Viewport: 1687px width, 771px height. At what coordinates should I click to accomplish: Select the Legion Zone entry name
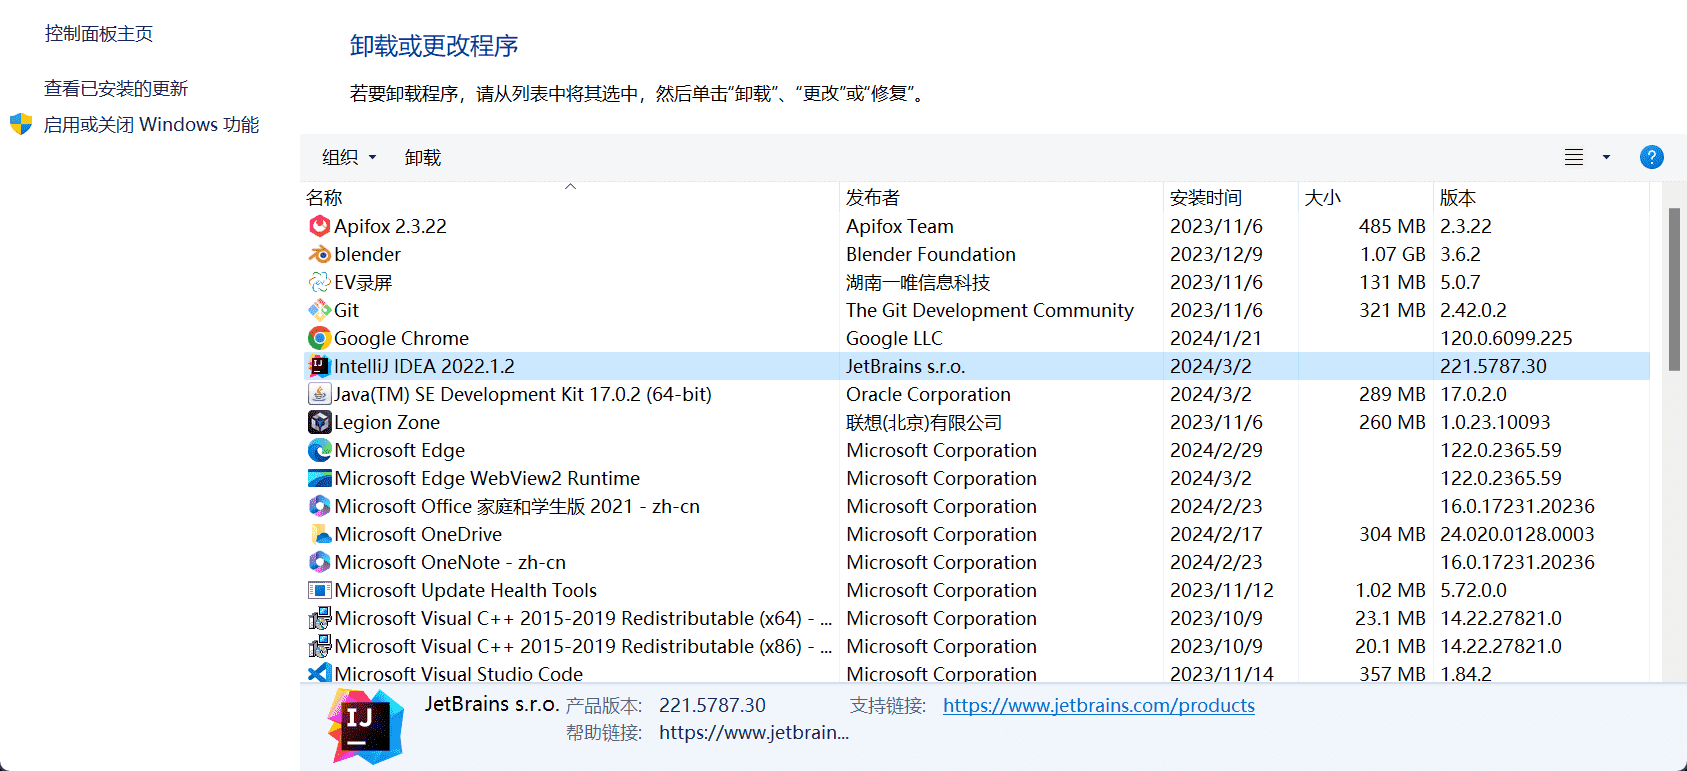(387, 422)
